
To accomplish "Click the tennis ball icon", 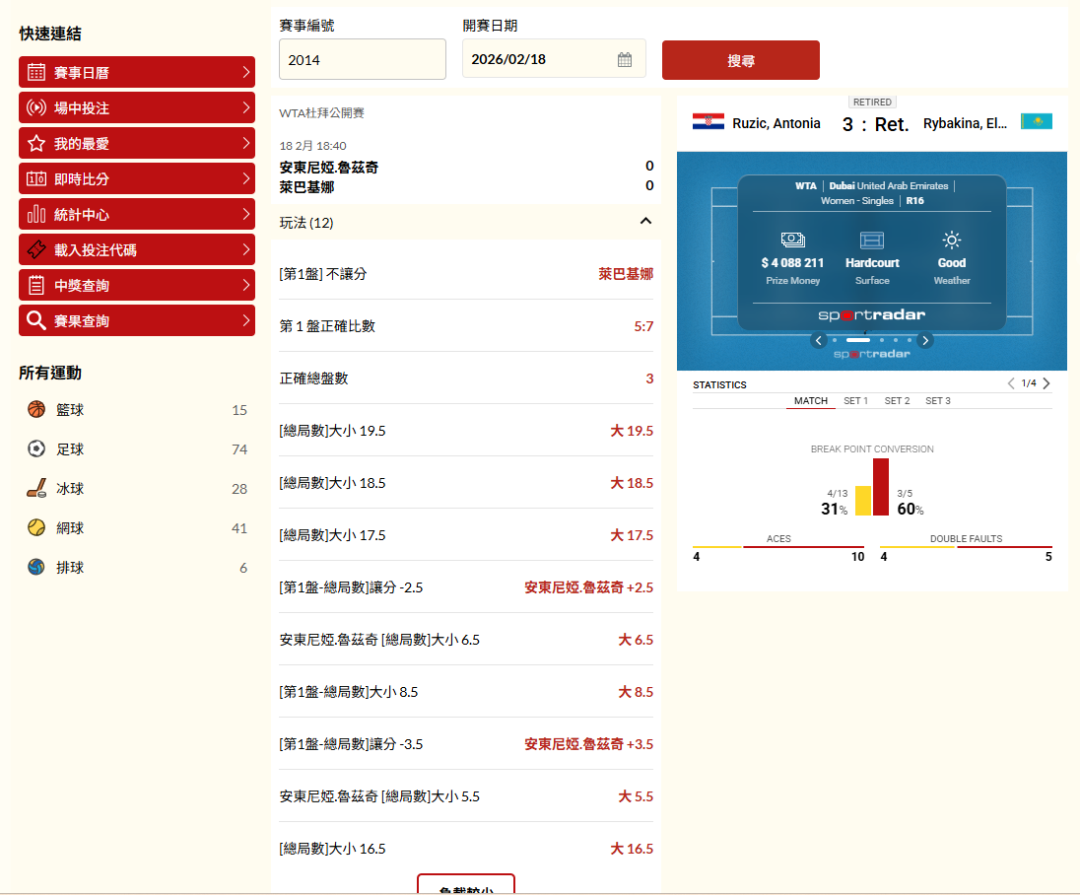I will click(37, 528).
